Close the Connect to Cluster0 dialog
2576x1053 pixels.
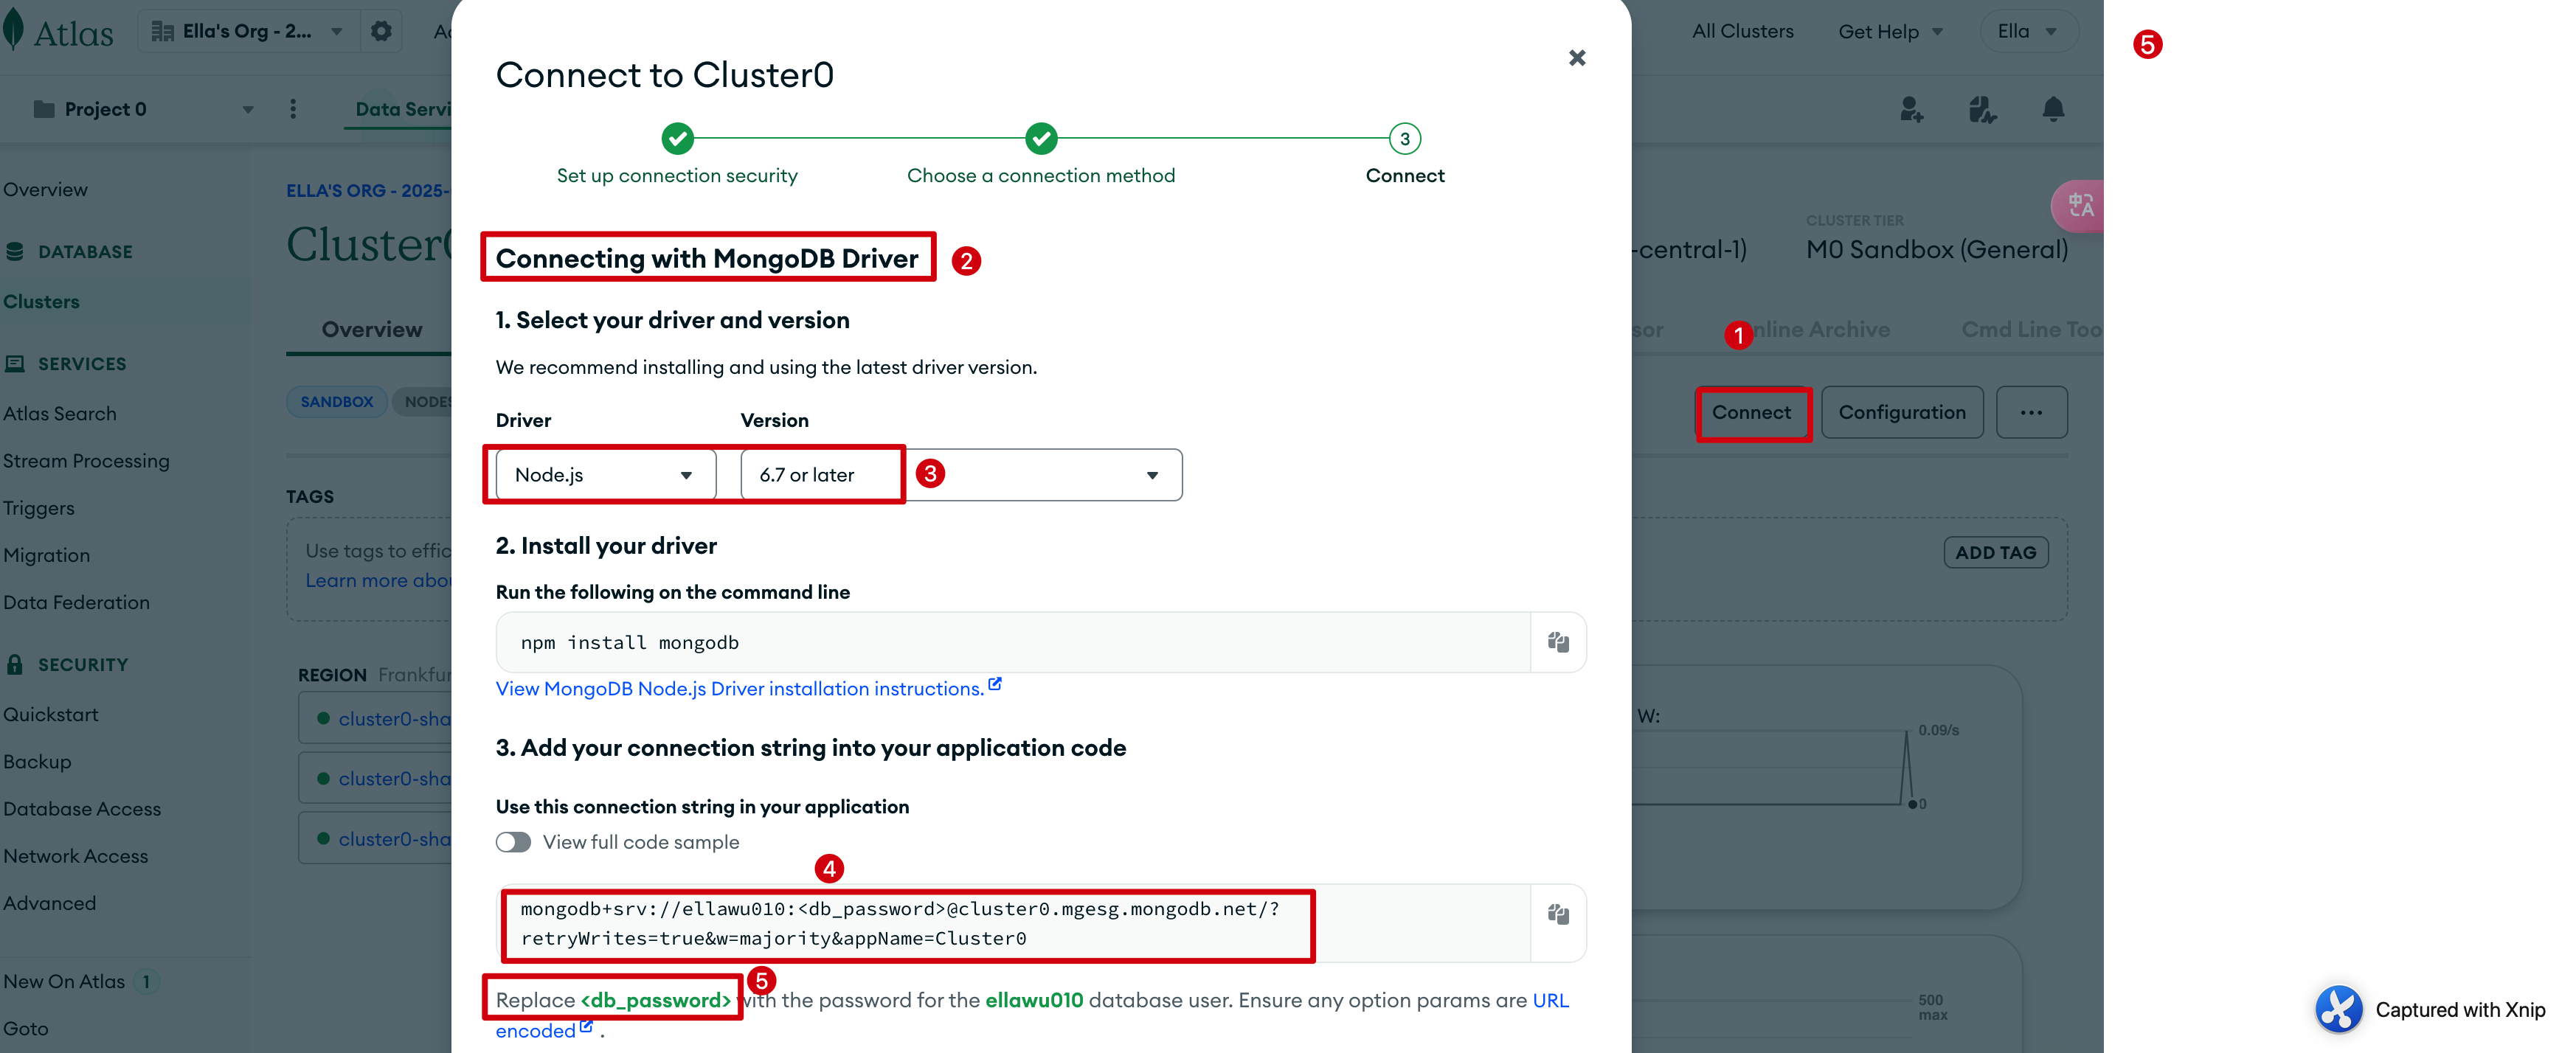coord(1576,58)
